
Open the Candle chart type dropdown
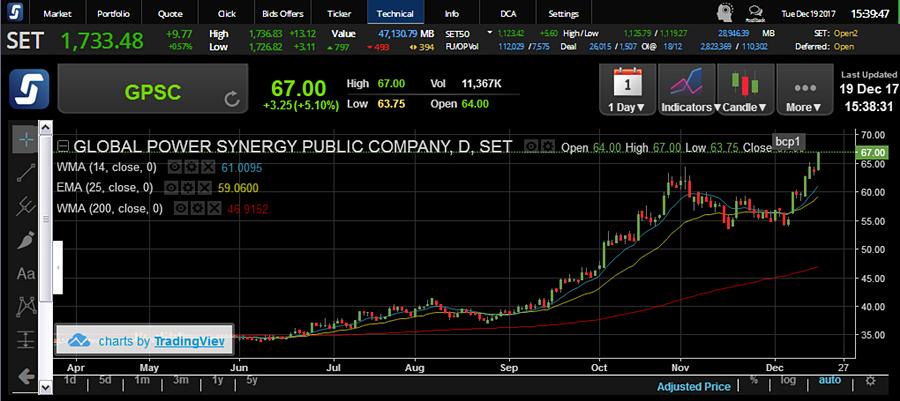tap(745, 89)
